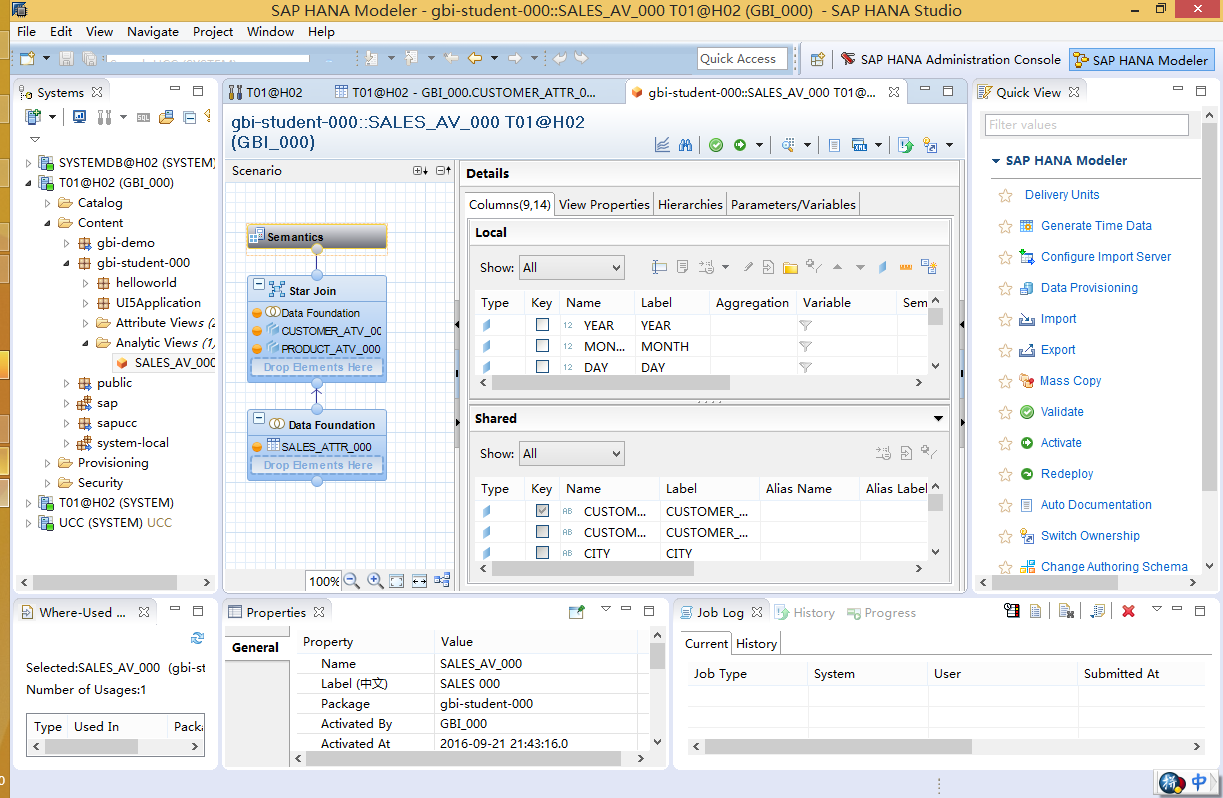Click the Data Provisioning link

(x=1089, y=288)
